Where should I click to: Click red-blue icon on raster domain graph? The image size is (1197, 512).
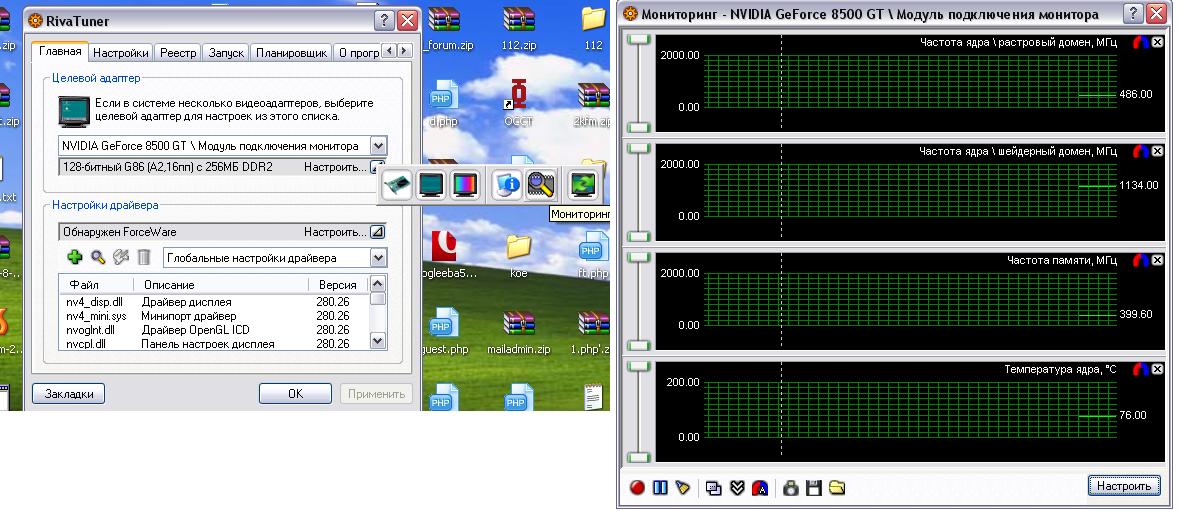click(x=1141, y=42)
